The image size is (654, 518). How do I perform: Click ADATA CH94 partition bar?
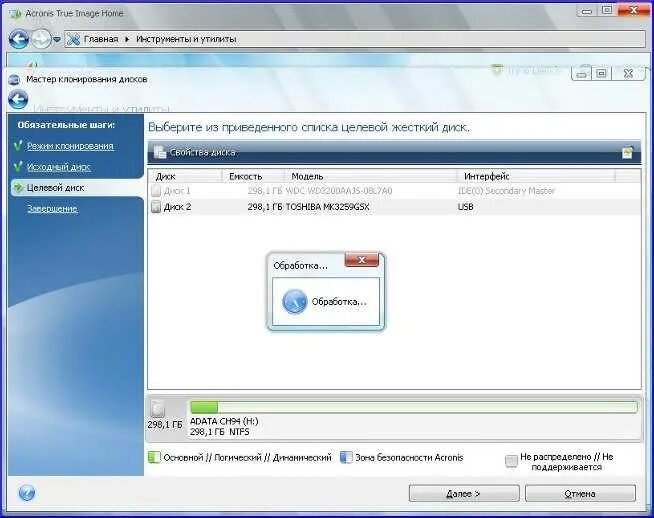pyautogui.click(x=414, y=407)
